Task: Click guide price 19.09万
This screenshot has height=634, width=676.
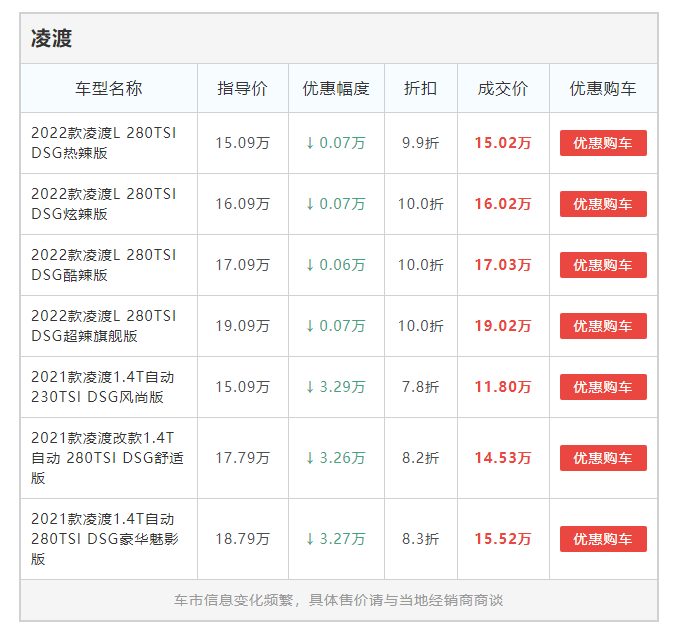Action: click(242, 326)
